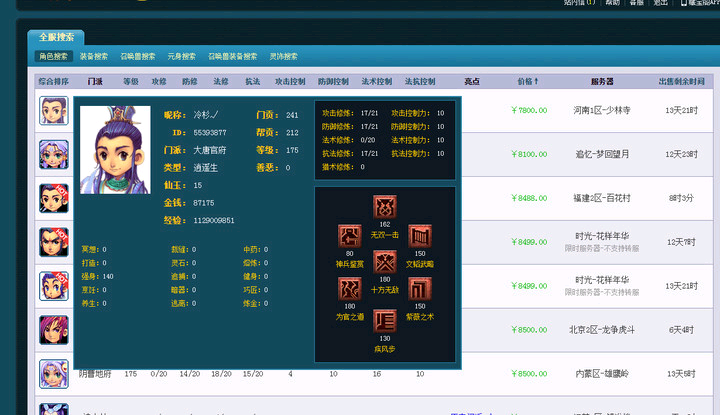
Task: Open the 帮助 link in top bar
Action: pos(612,3)
